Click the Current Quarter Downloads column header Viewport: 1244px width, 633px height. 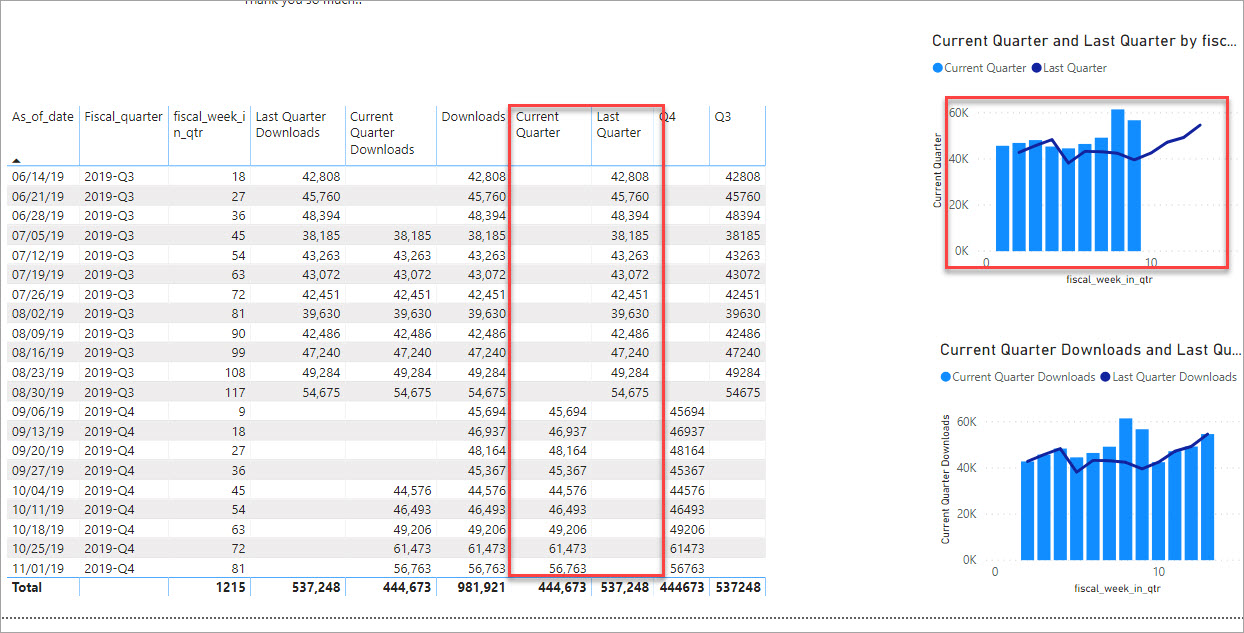tap(382, 133)
